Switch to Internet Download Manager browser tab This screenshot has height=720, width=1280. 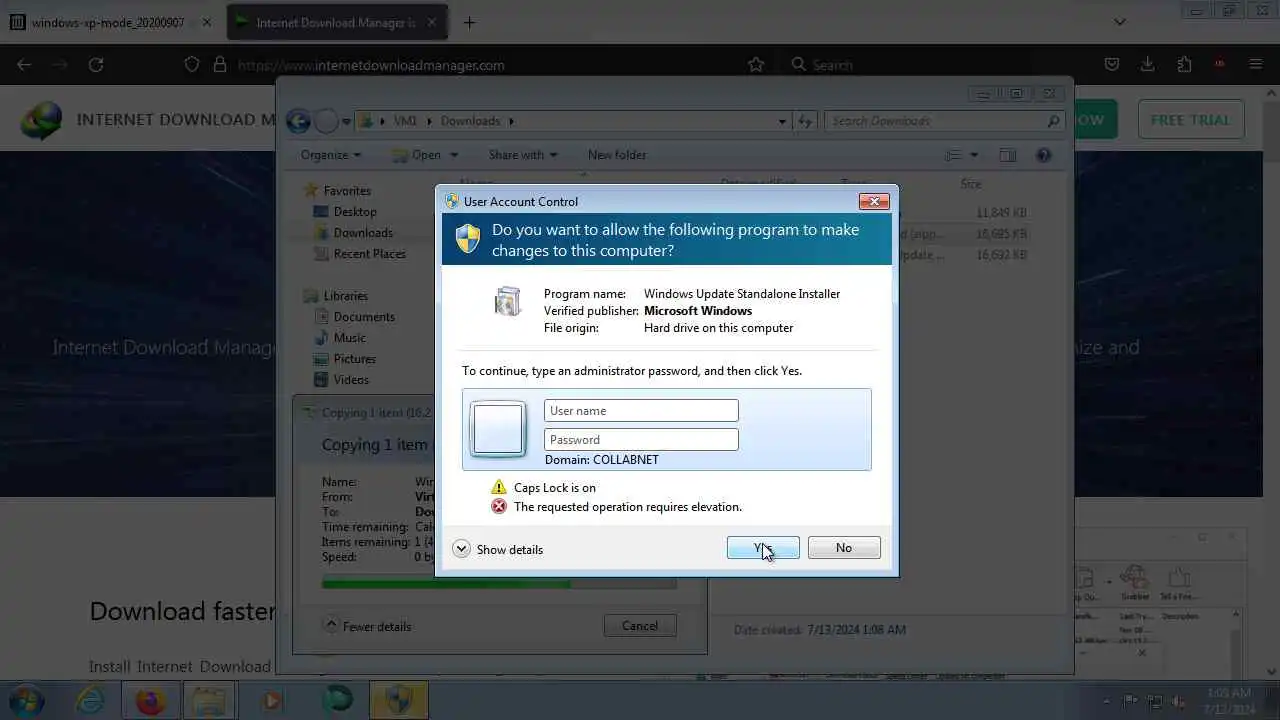coord(336,22)
